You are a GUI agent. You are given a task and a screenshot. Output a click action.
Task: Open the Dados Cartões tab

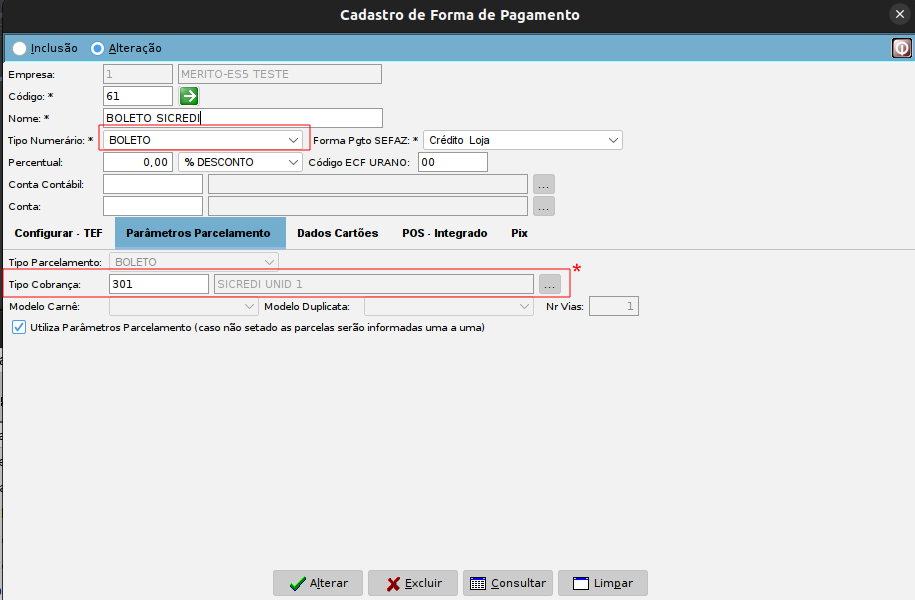click(x=338, y=233)
